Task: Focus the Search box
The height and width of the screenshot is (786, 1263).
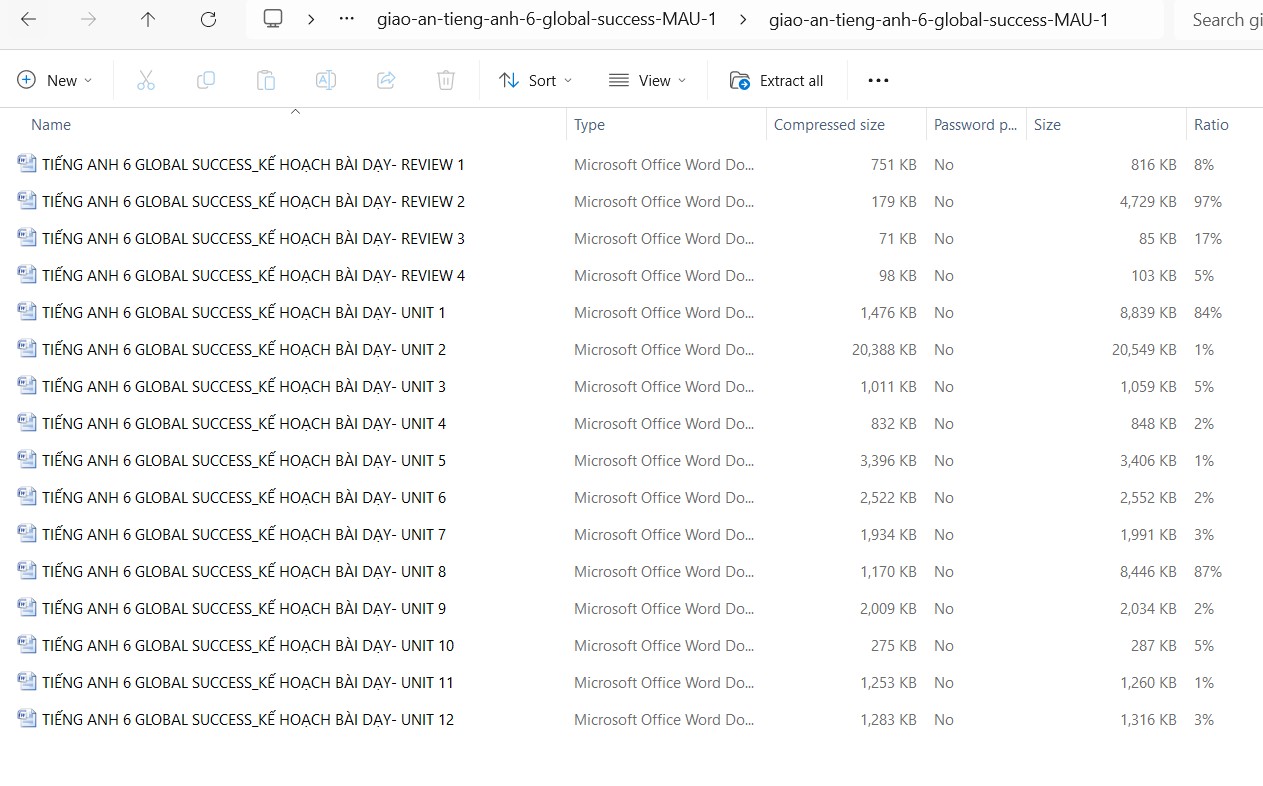Action: [x=1218, y=20]
